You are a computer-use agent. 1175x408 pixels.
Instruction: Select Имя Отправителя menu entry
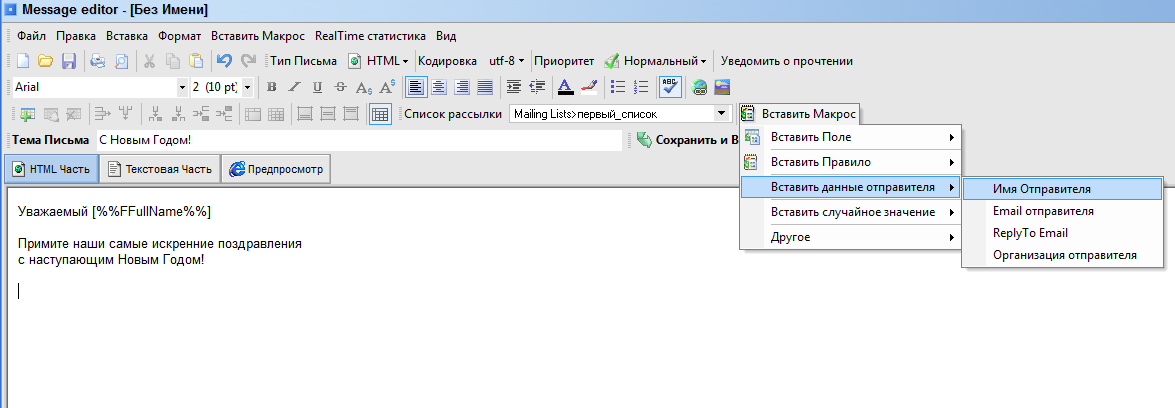pos(1062,189)
